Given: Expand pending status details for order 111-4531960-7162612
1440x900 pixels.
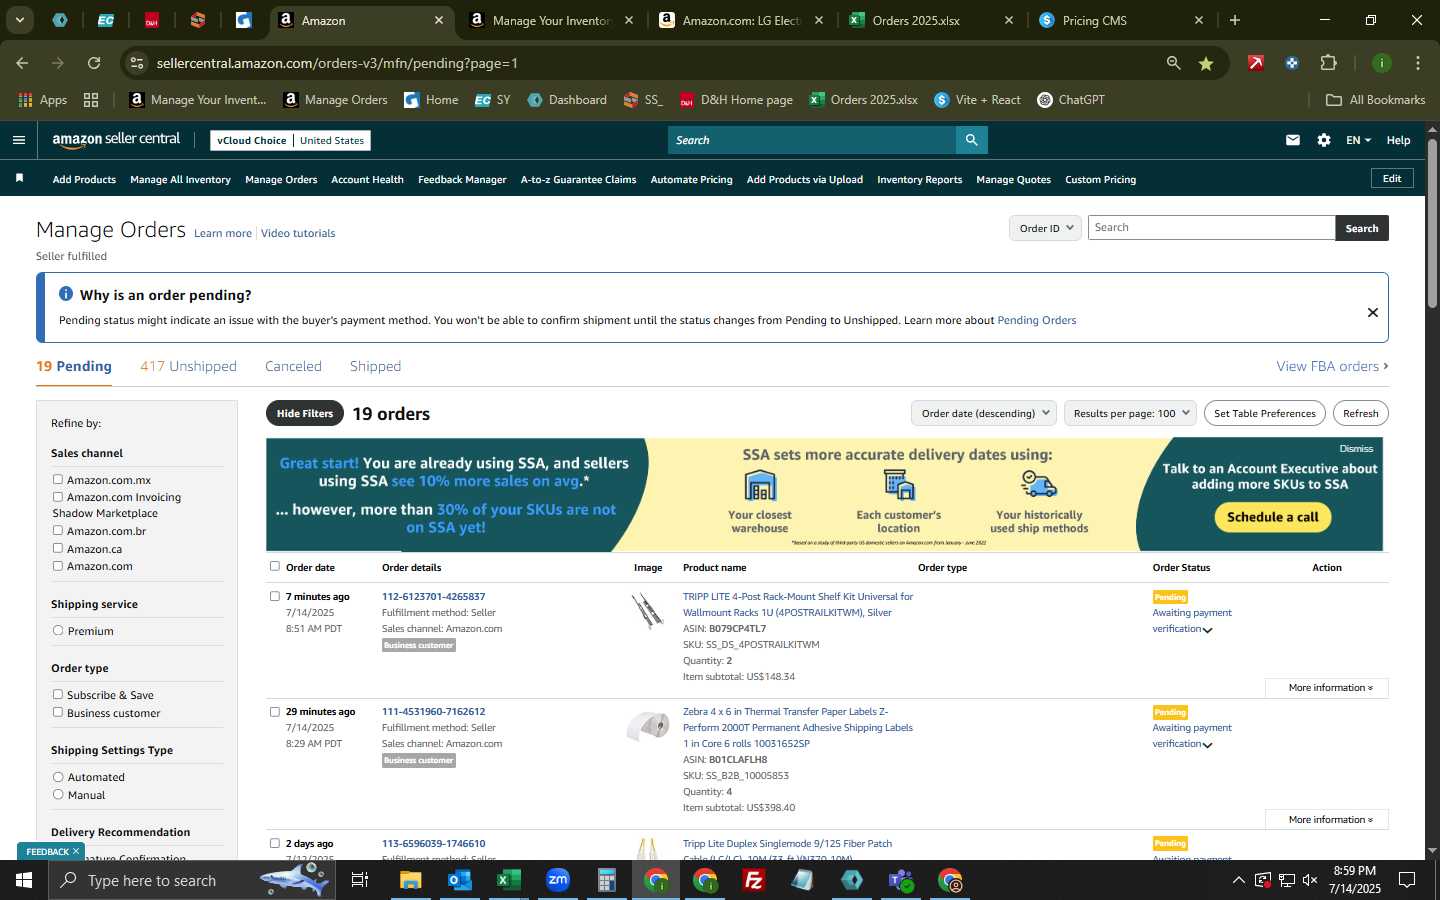Looking at the screenshot, I should pyautogui.click(x=1208, y=745).
